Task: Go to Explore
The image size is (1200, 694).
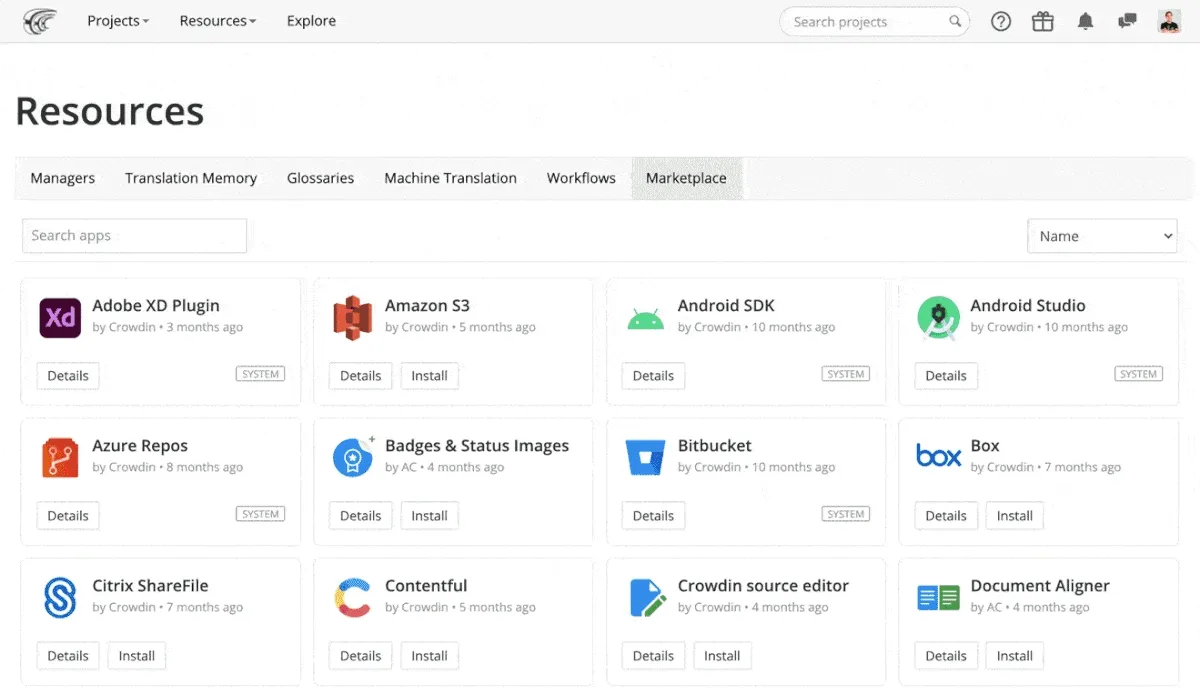Action: pos(311,21)
